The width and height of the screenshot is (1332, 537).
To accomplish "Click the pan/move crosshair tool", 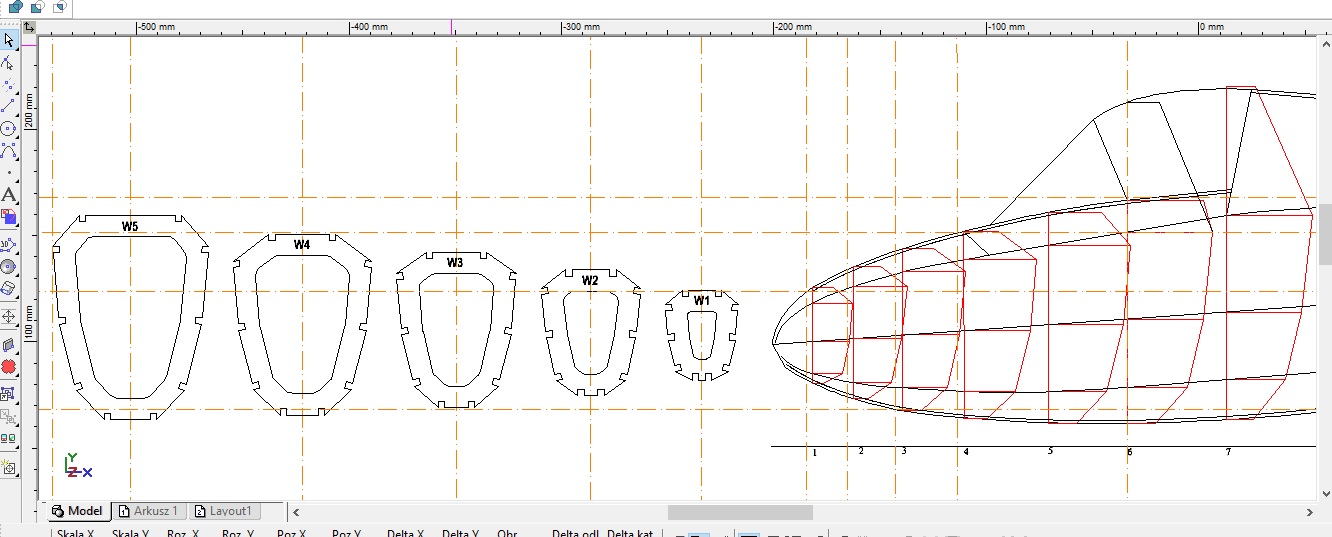I will tap(9, 316).
